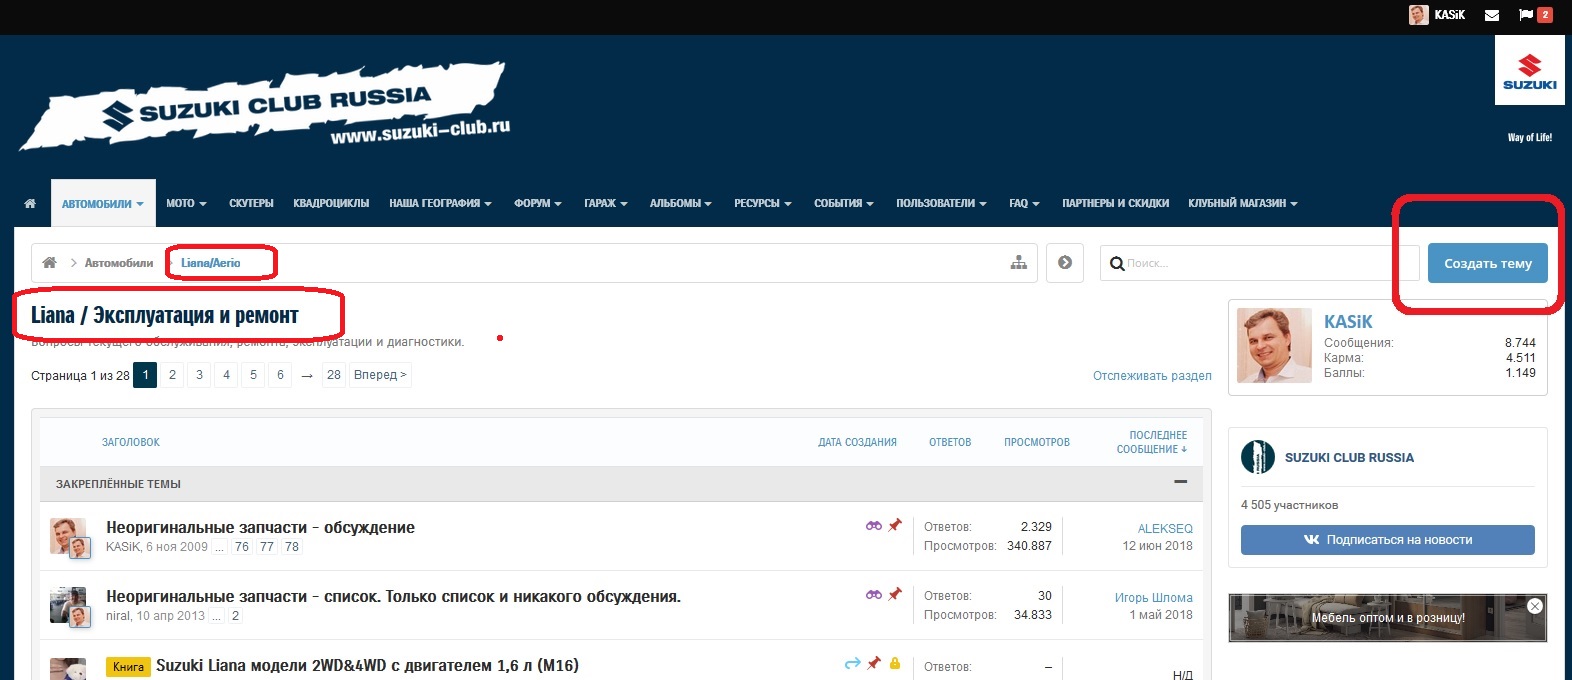Click Вперед next page button
This screenshot has height=680, width=1572.
pyautogui.click(x=380, y=375)
